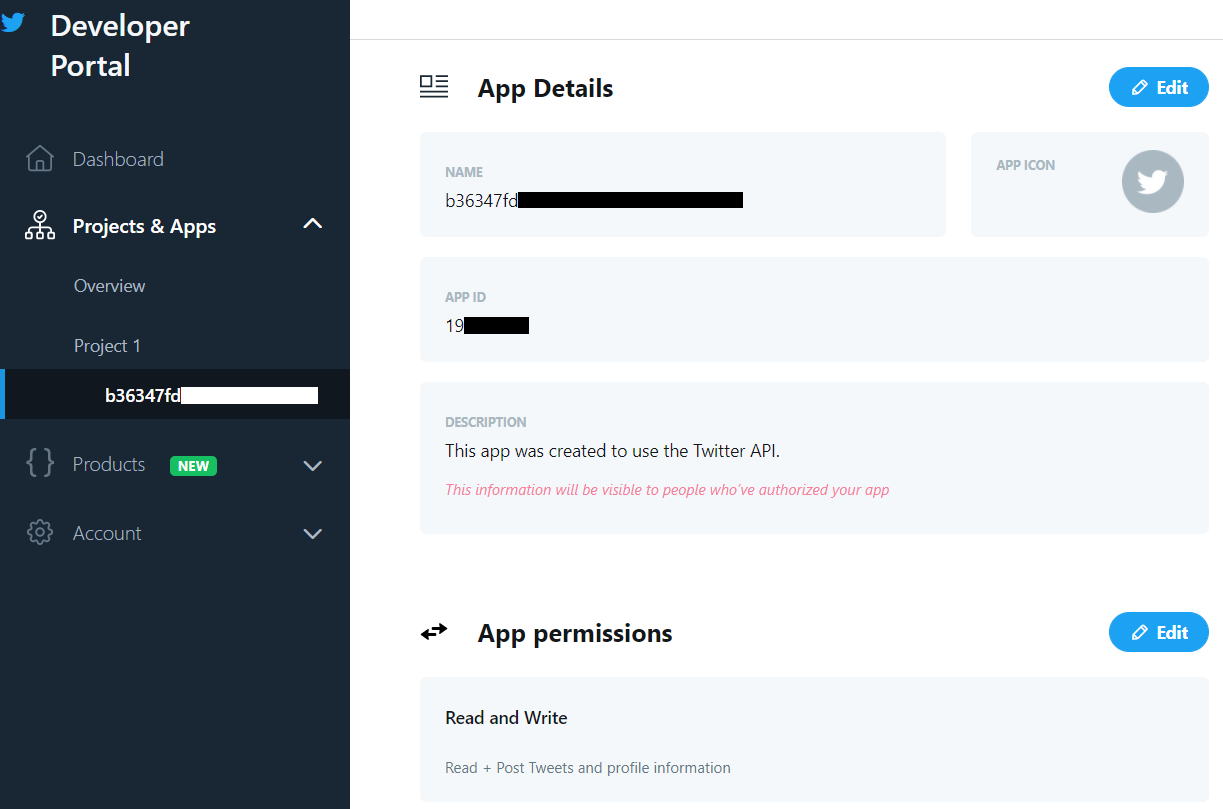Click the Projects & Apps hierarchy icon
Screen dimensions: 1223x809
tap(40, 226)
